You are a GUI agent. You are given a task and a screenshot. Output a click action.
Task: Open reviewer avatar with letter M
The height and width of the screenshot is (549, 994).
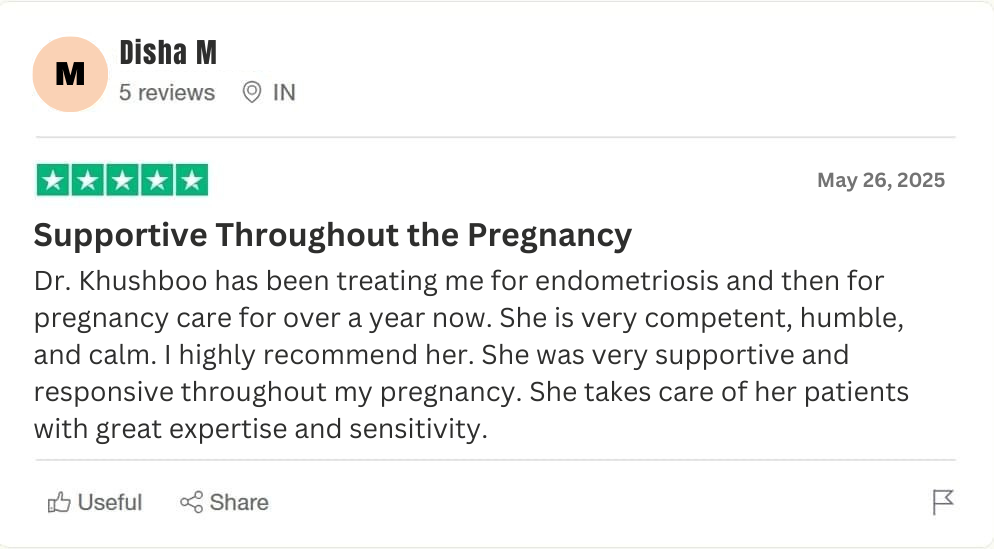click(69, 73)
